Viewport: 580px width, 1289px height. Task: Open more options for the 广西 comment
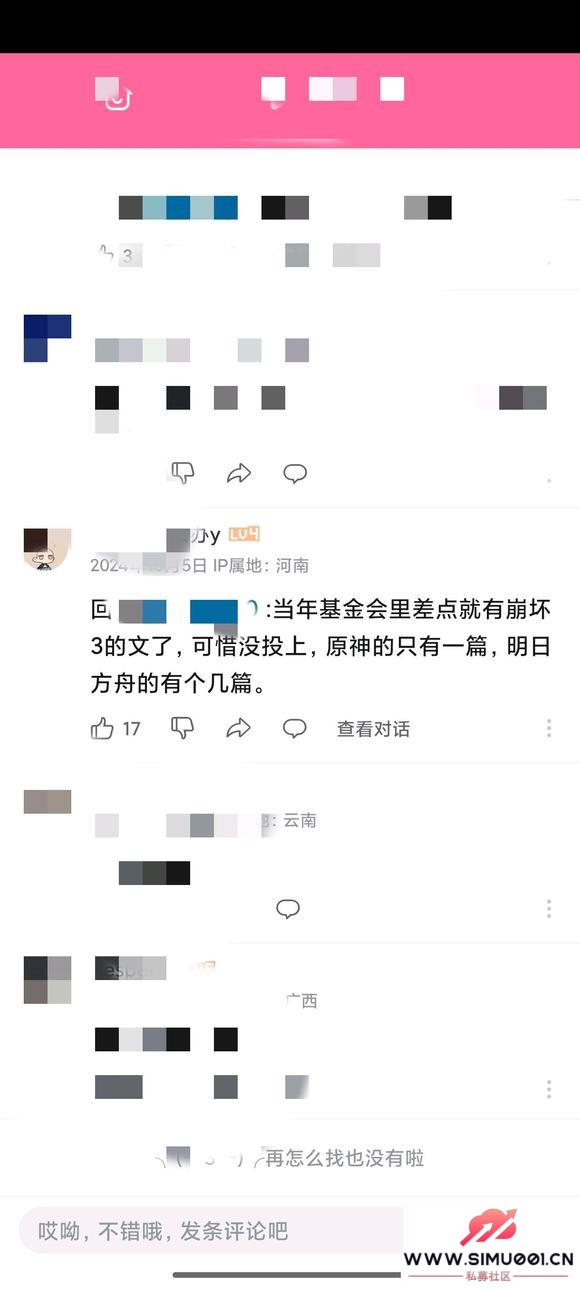click(x=549, y=1088)
